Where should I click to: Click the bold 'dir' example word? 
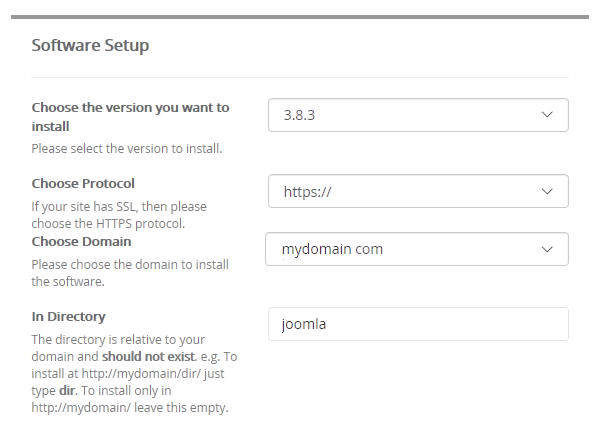(x=68, y=390)
